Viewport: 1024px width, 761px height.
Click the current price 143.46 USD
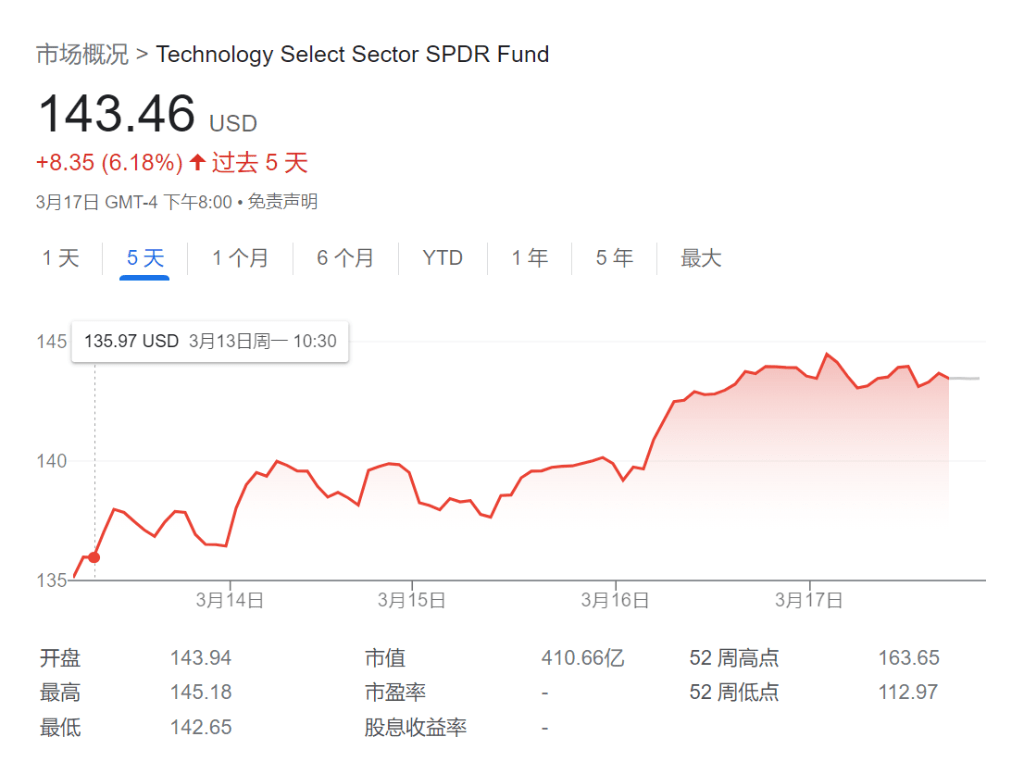coord(116,114)
